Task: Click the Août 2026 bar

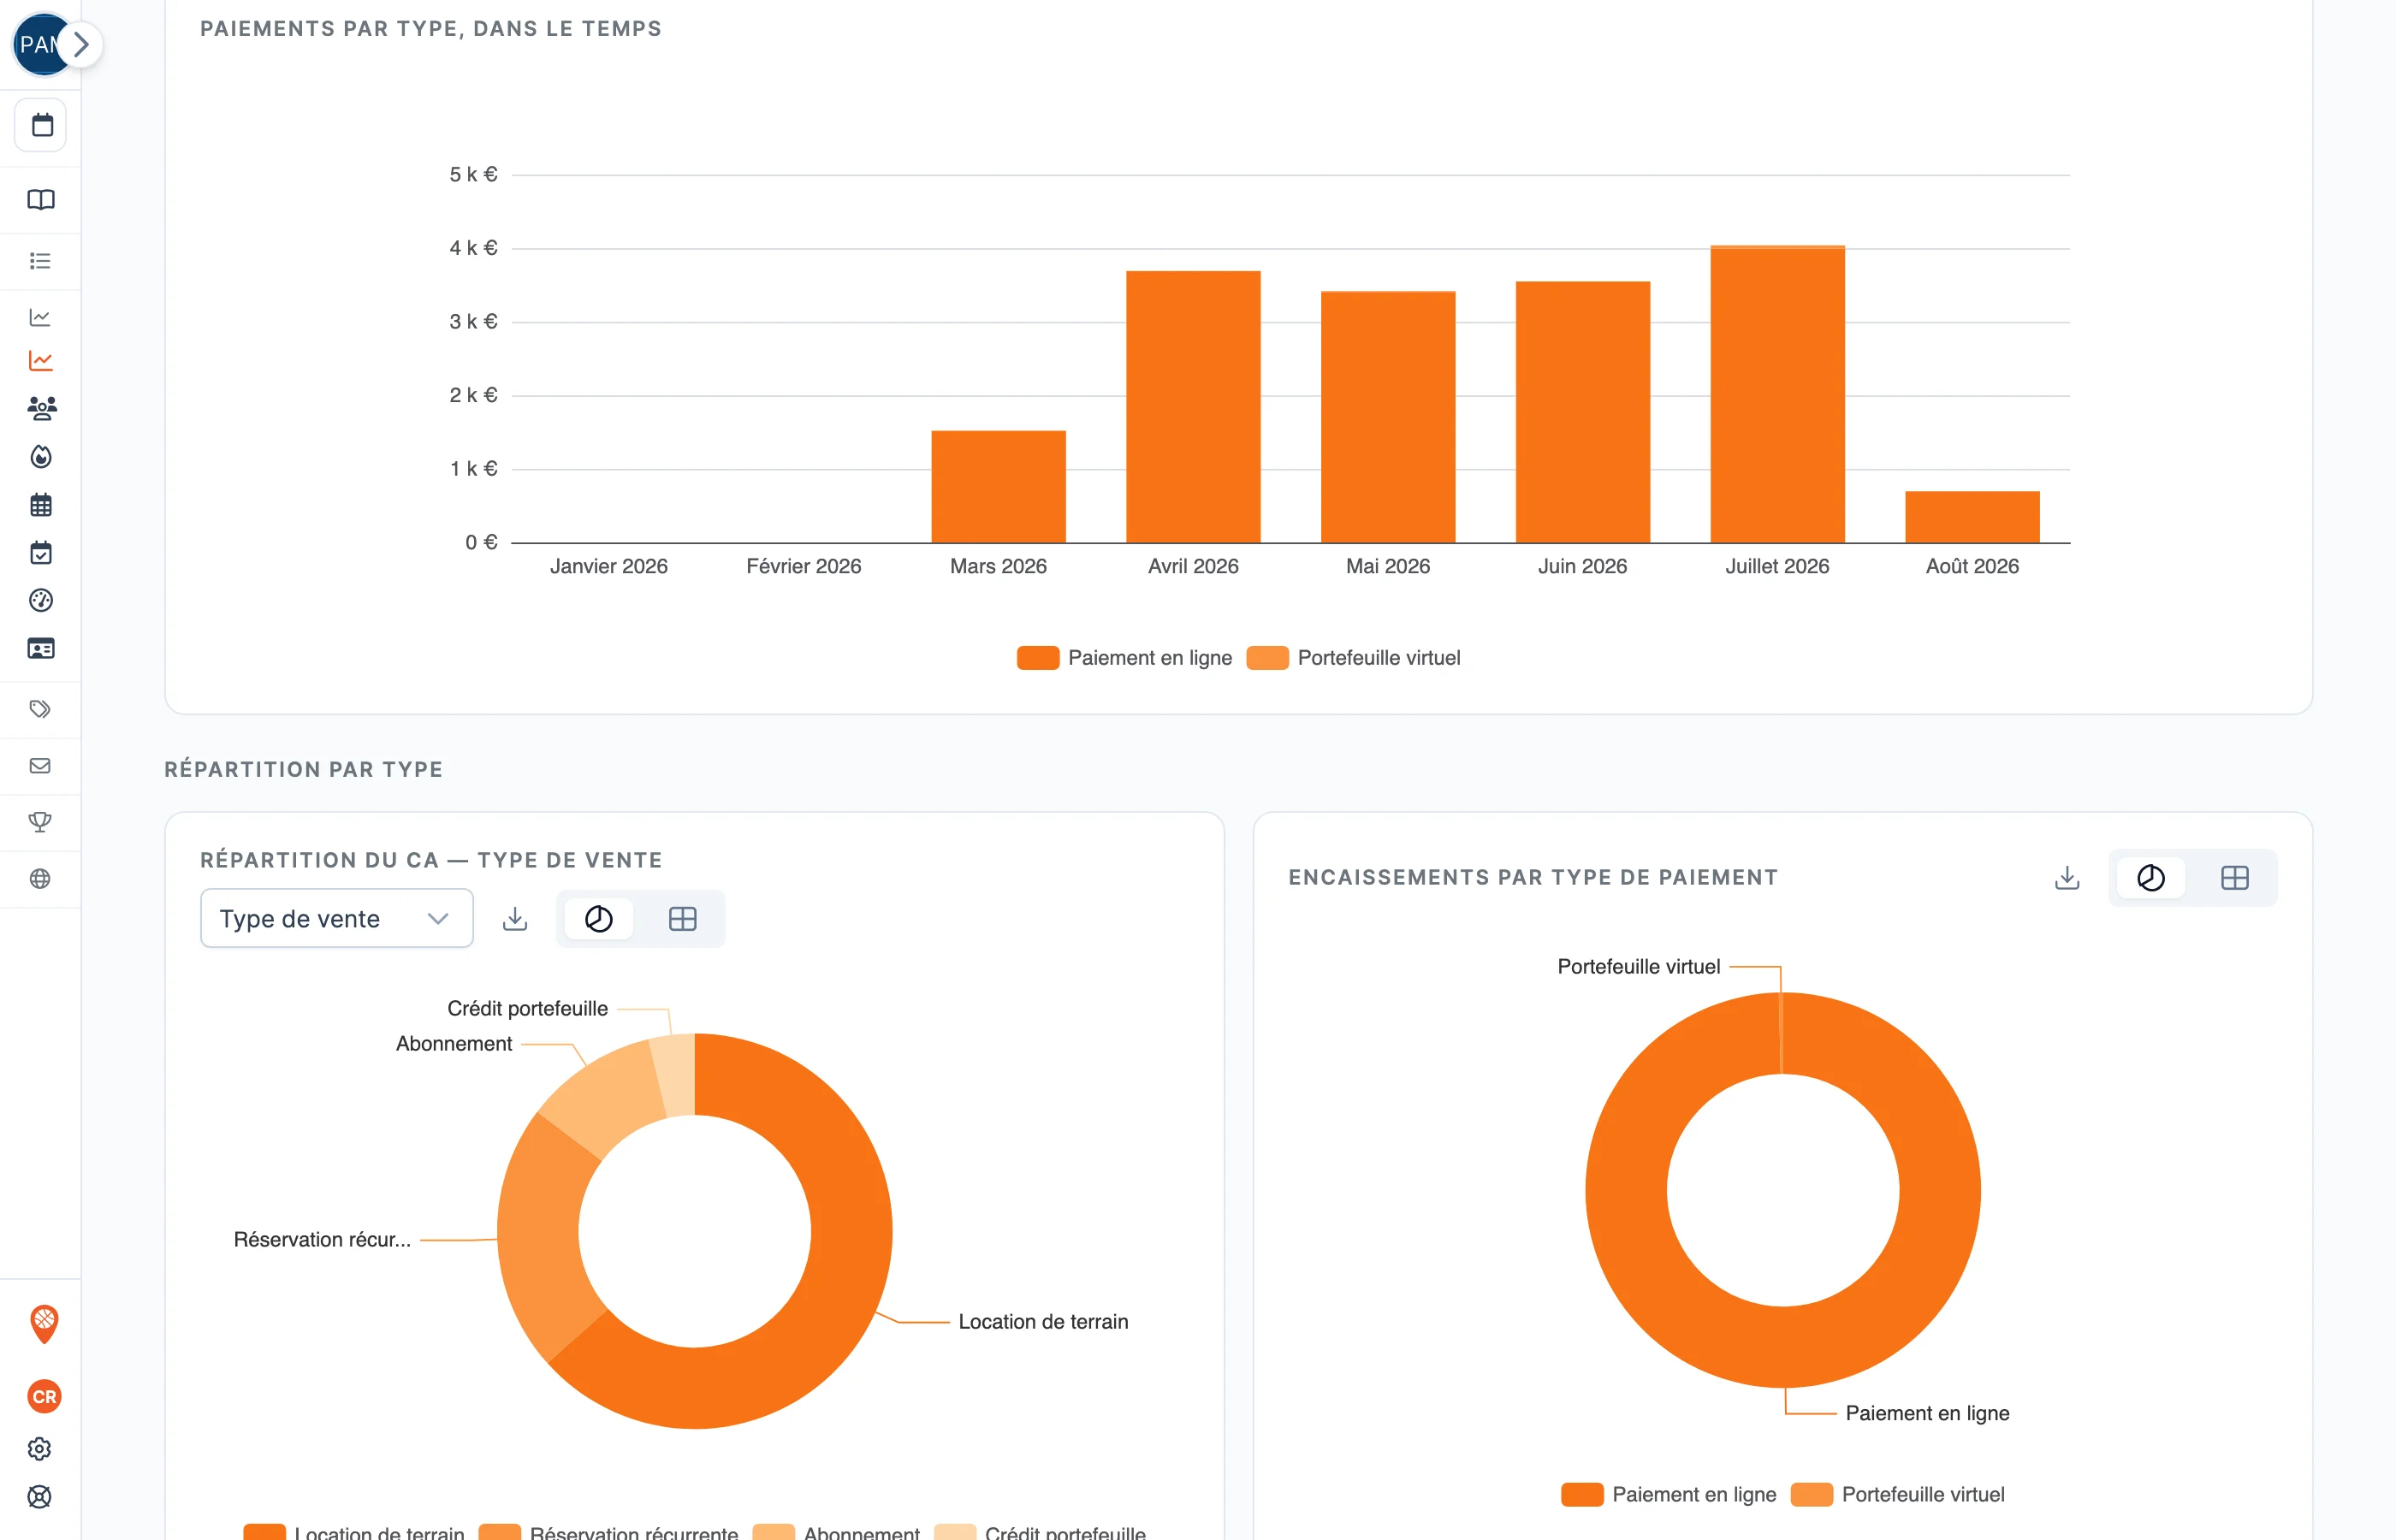Action: [x=1972, y=517]
